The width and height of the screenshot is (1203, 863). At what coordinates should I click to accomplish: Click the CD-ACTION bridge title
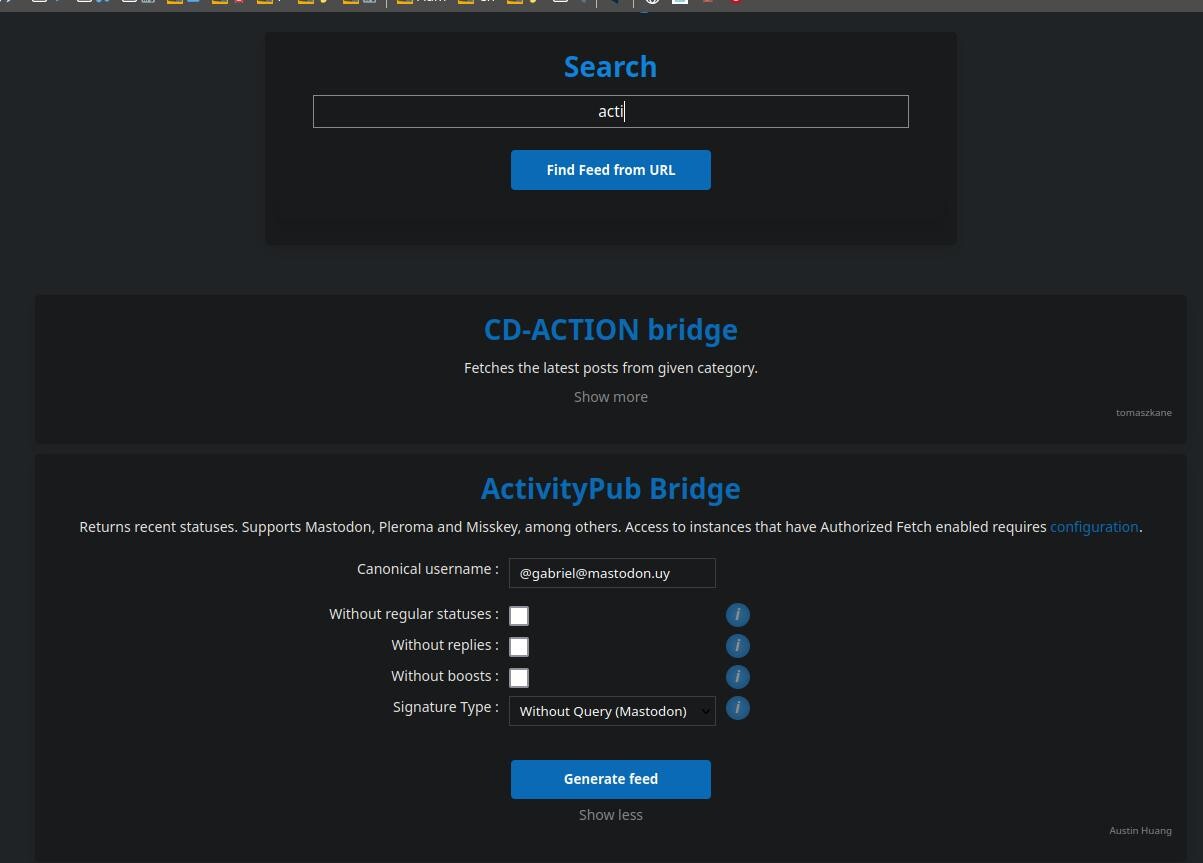(x=610, y=330)
